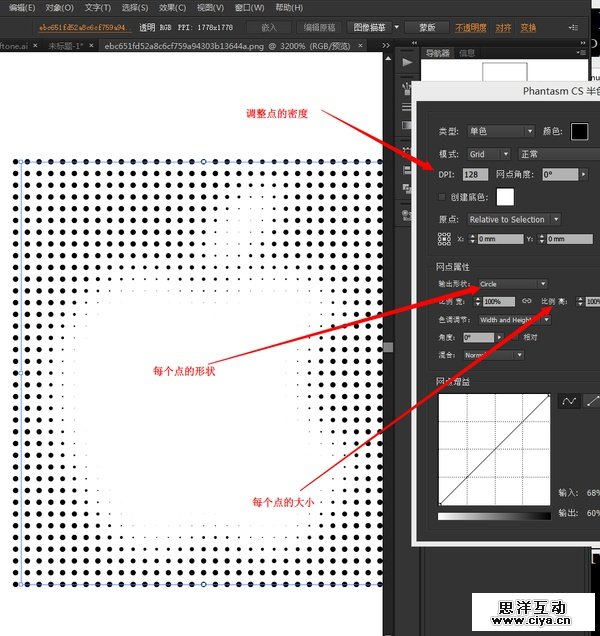Image resolution: width=600 pixels, height=636 pixels.
Task: Open the 效果(C) menu
Action: pos(172,8)
